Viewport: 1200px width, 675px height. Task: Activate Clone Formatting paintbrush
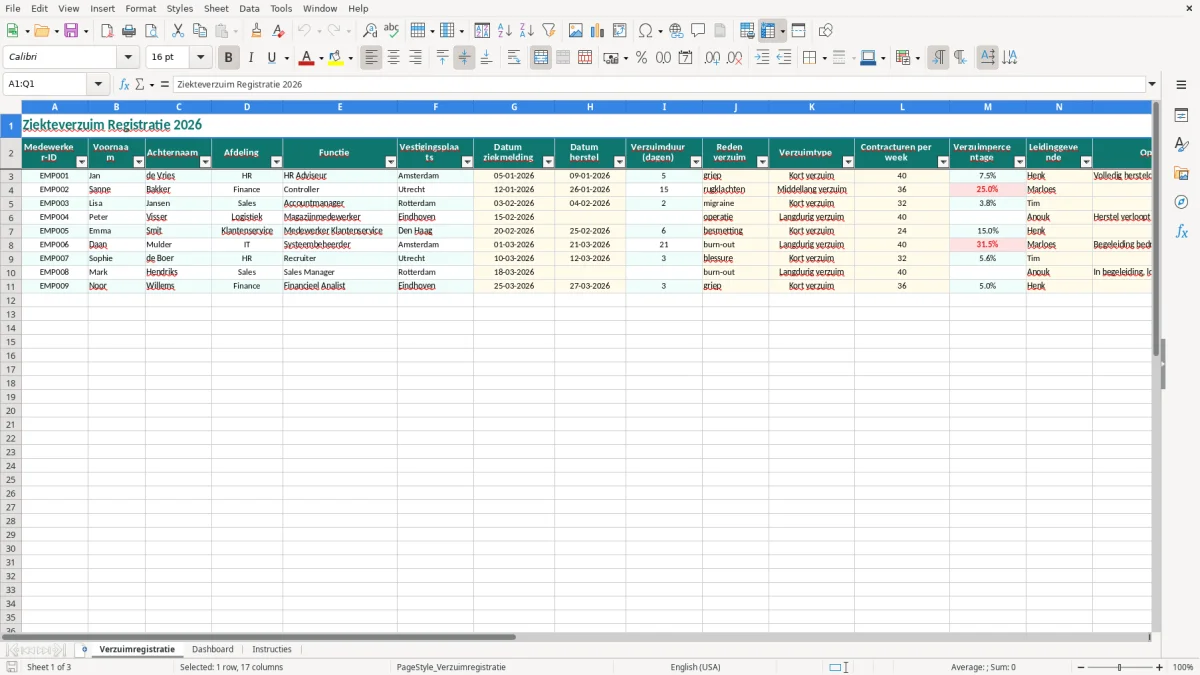(x=257, y=31)
